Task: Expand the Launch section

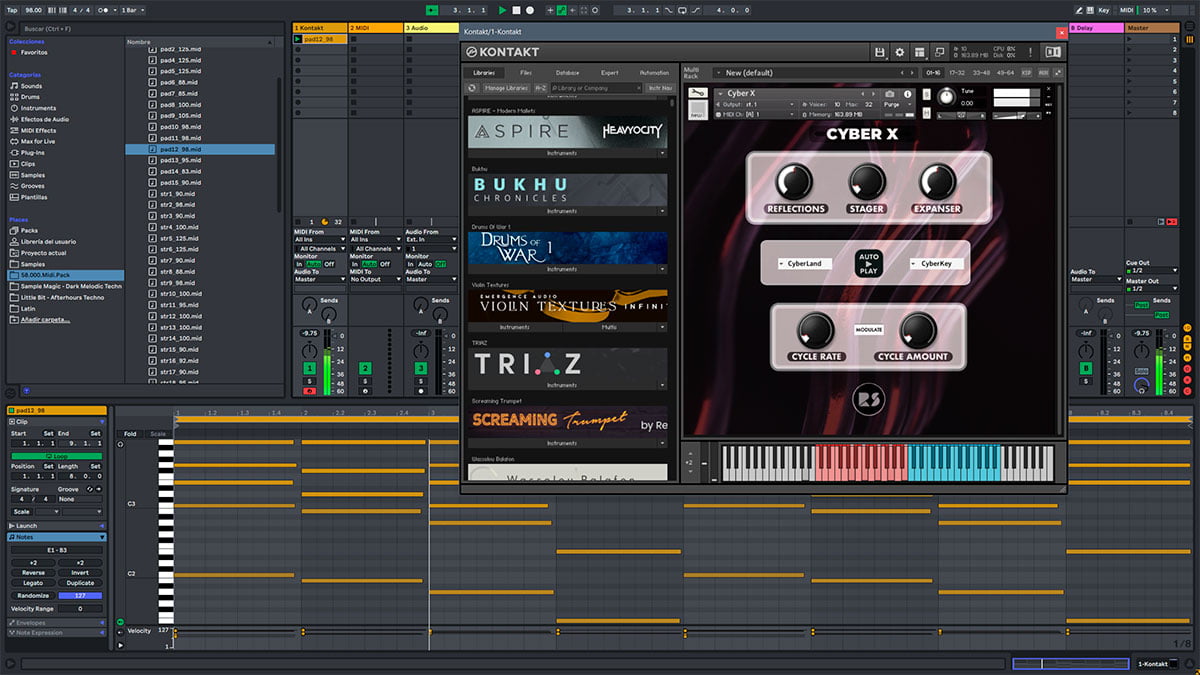Action: pos(56,525)
